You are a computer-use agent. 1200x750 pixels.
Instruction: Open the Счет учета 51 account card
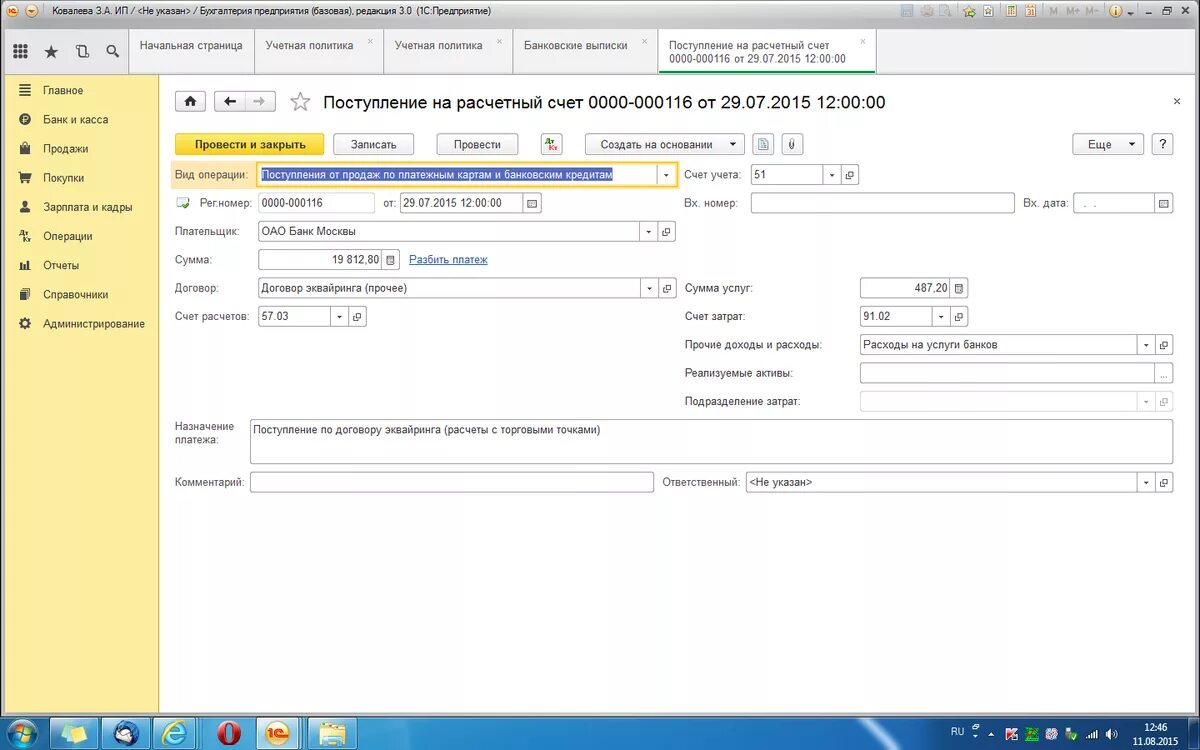[x=850, y=175]
